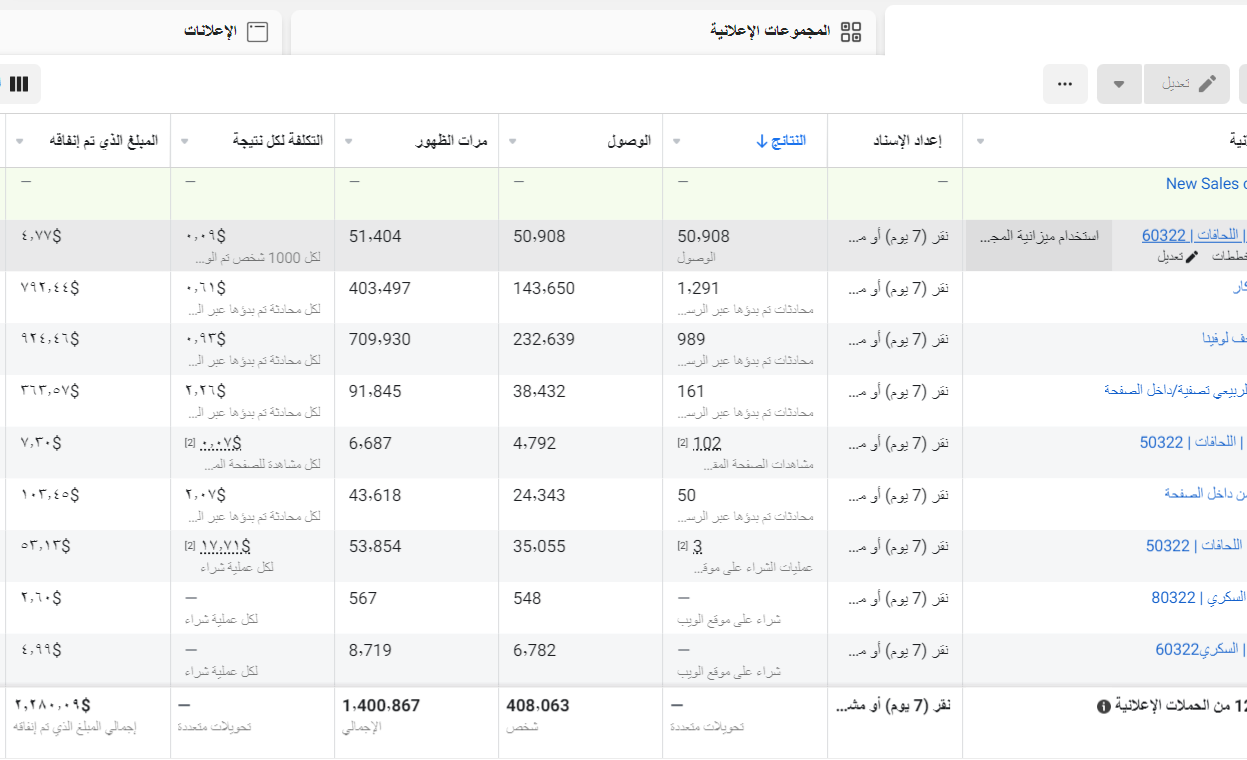
Task: Open الوصول column dropdown arrow
Action: coord(513,141)
